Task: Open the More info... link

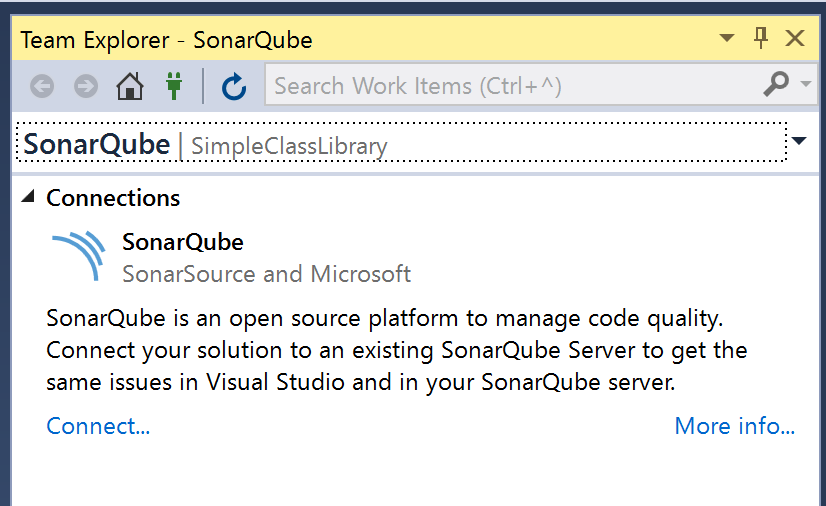Action: pyautogui.click(x=734, y=426)
